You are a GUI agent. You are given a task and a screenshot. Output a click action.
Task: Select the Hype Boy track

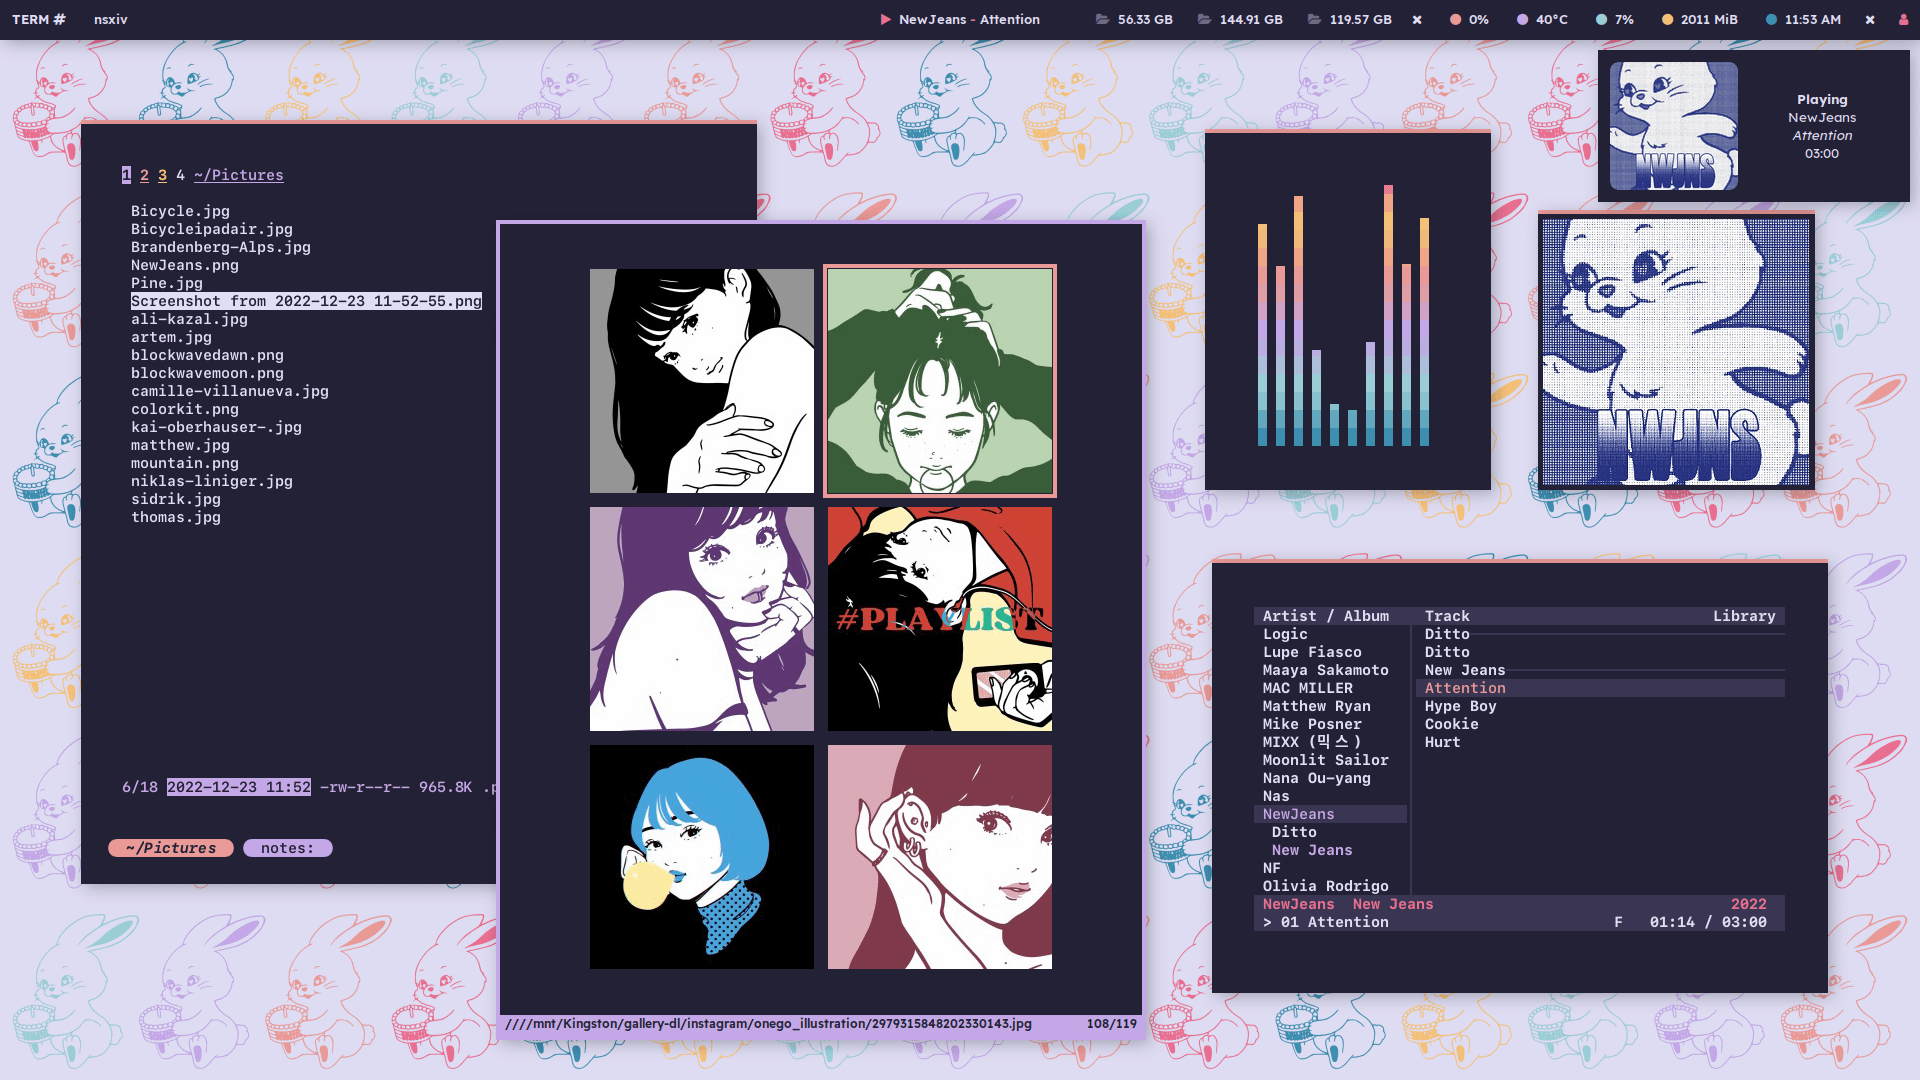(x=1460, y=706)
